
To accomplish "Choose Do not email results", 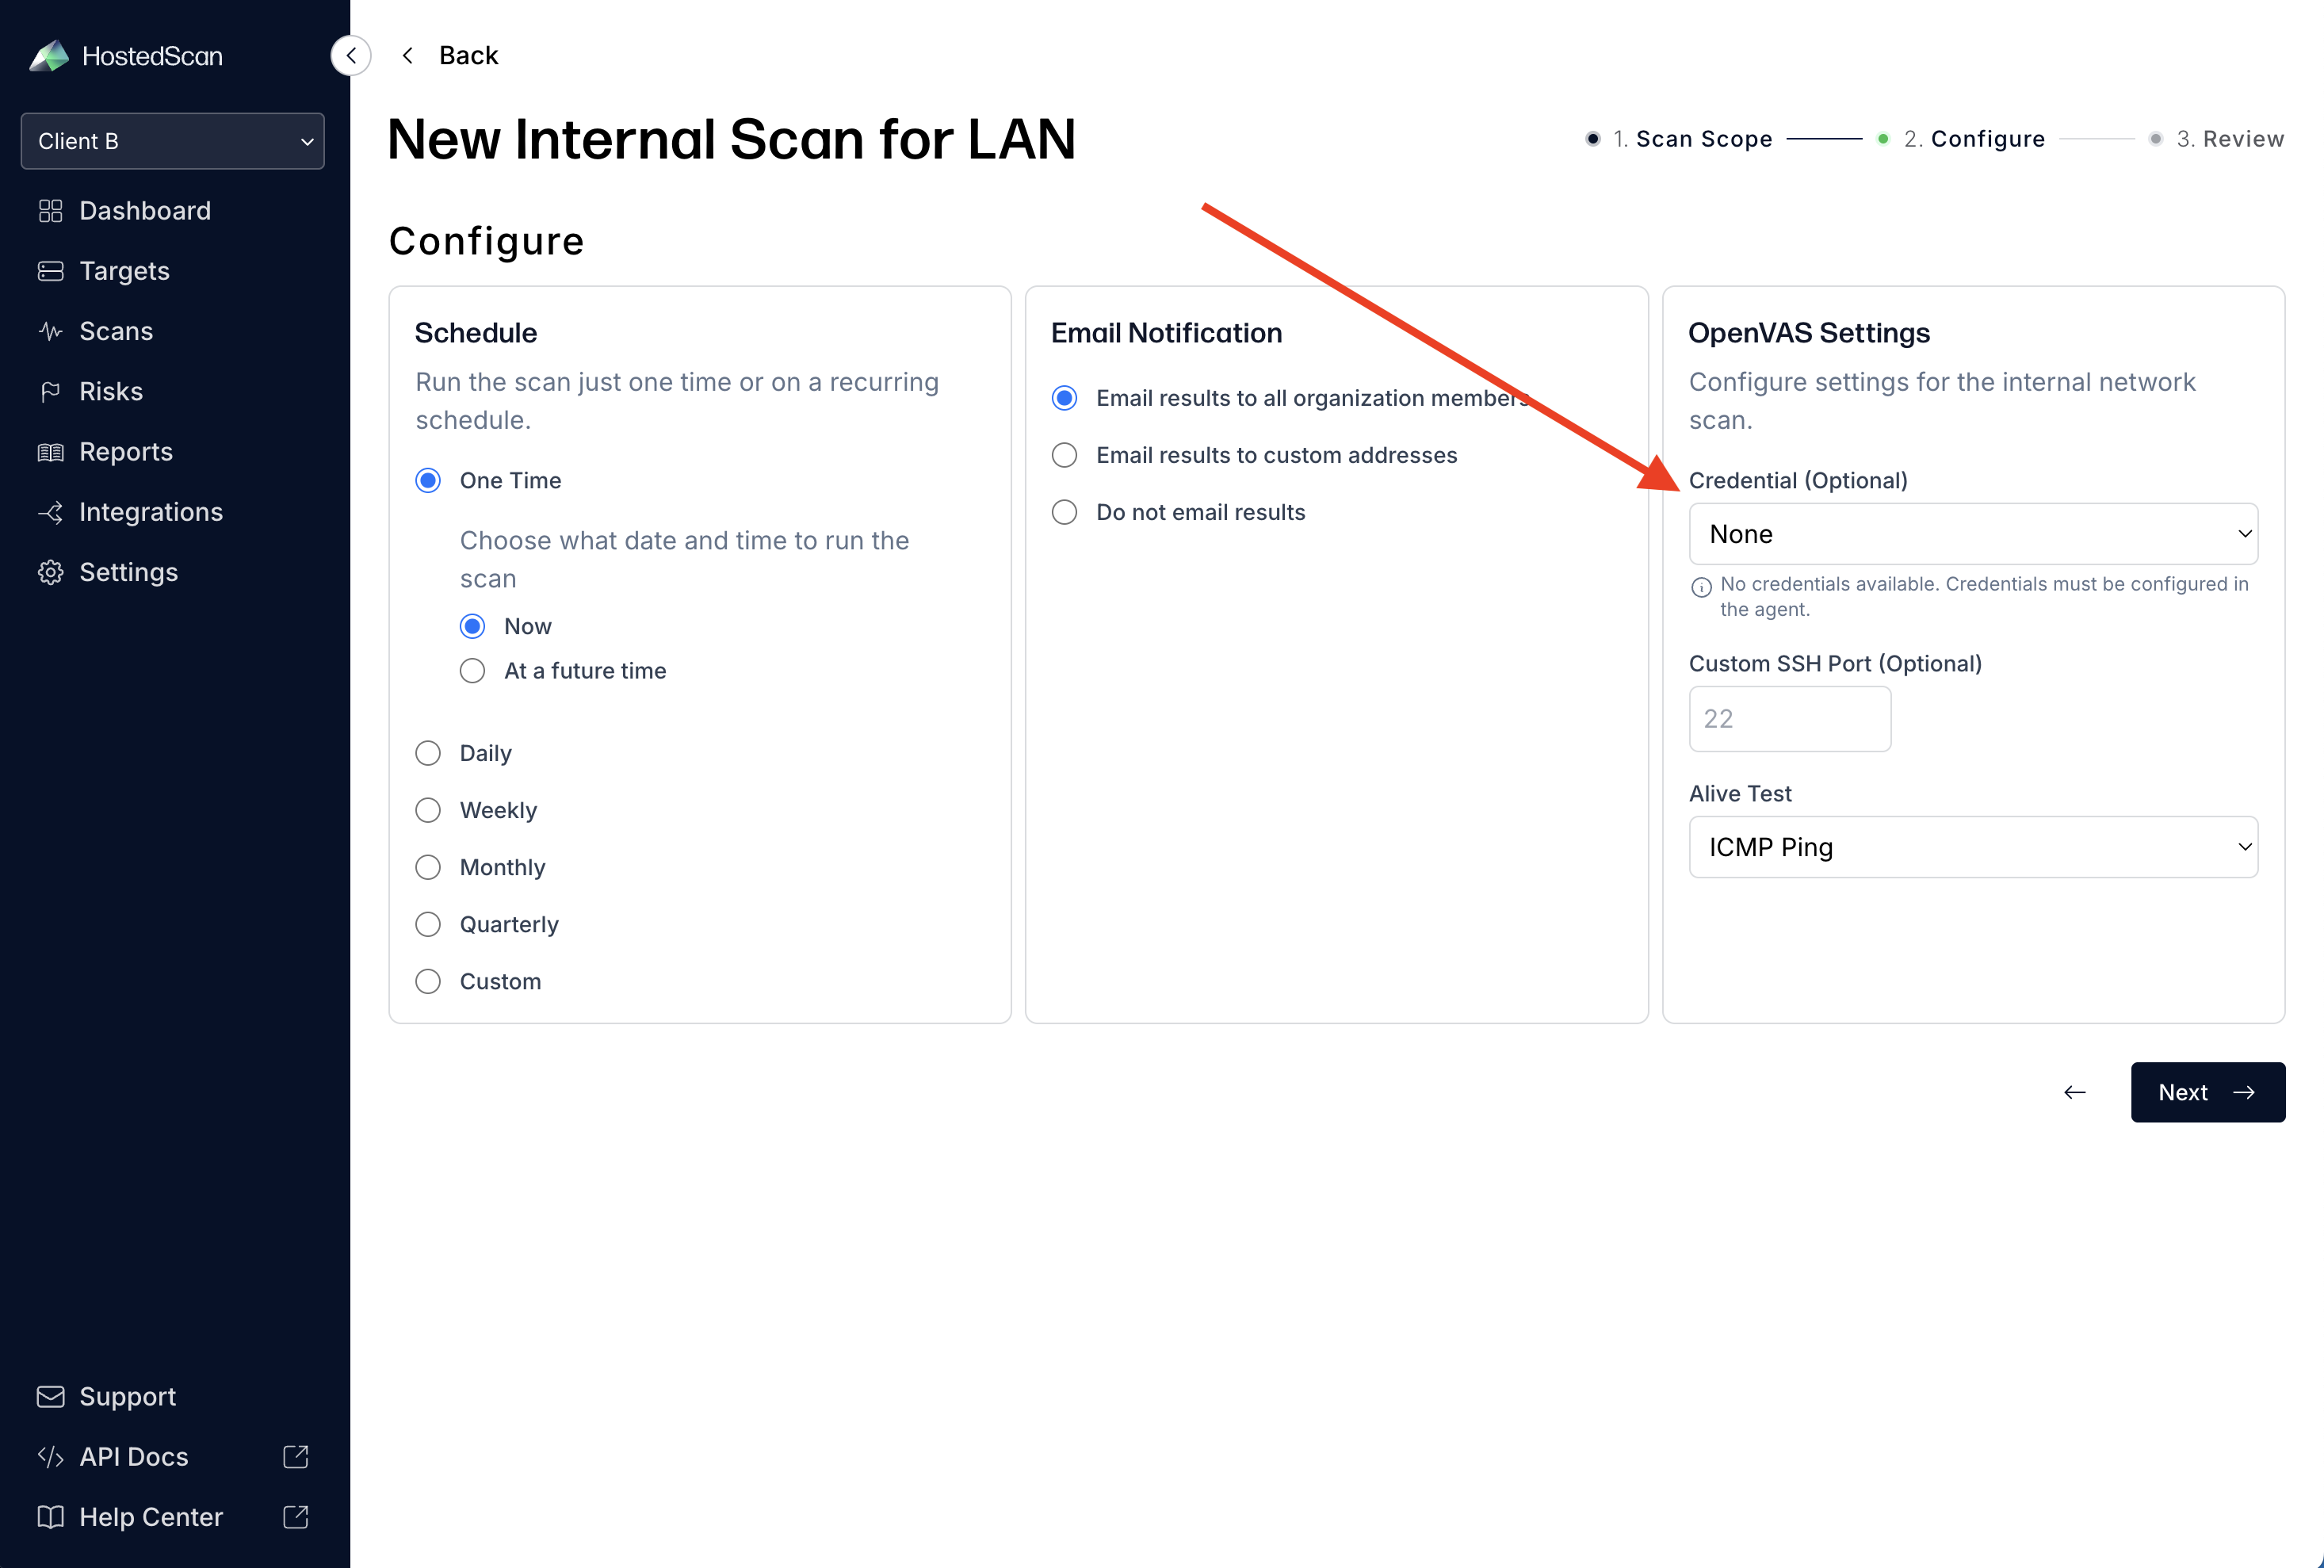I will [x=1064, y=512].
